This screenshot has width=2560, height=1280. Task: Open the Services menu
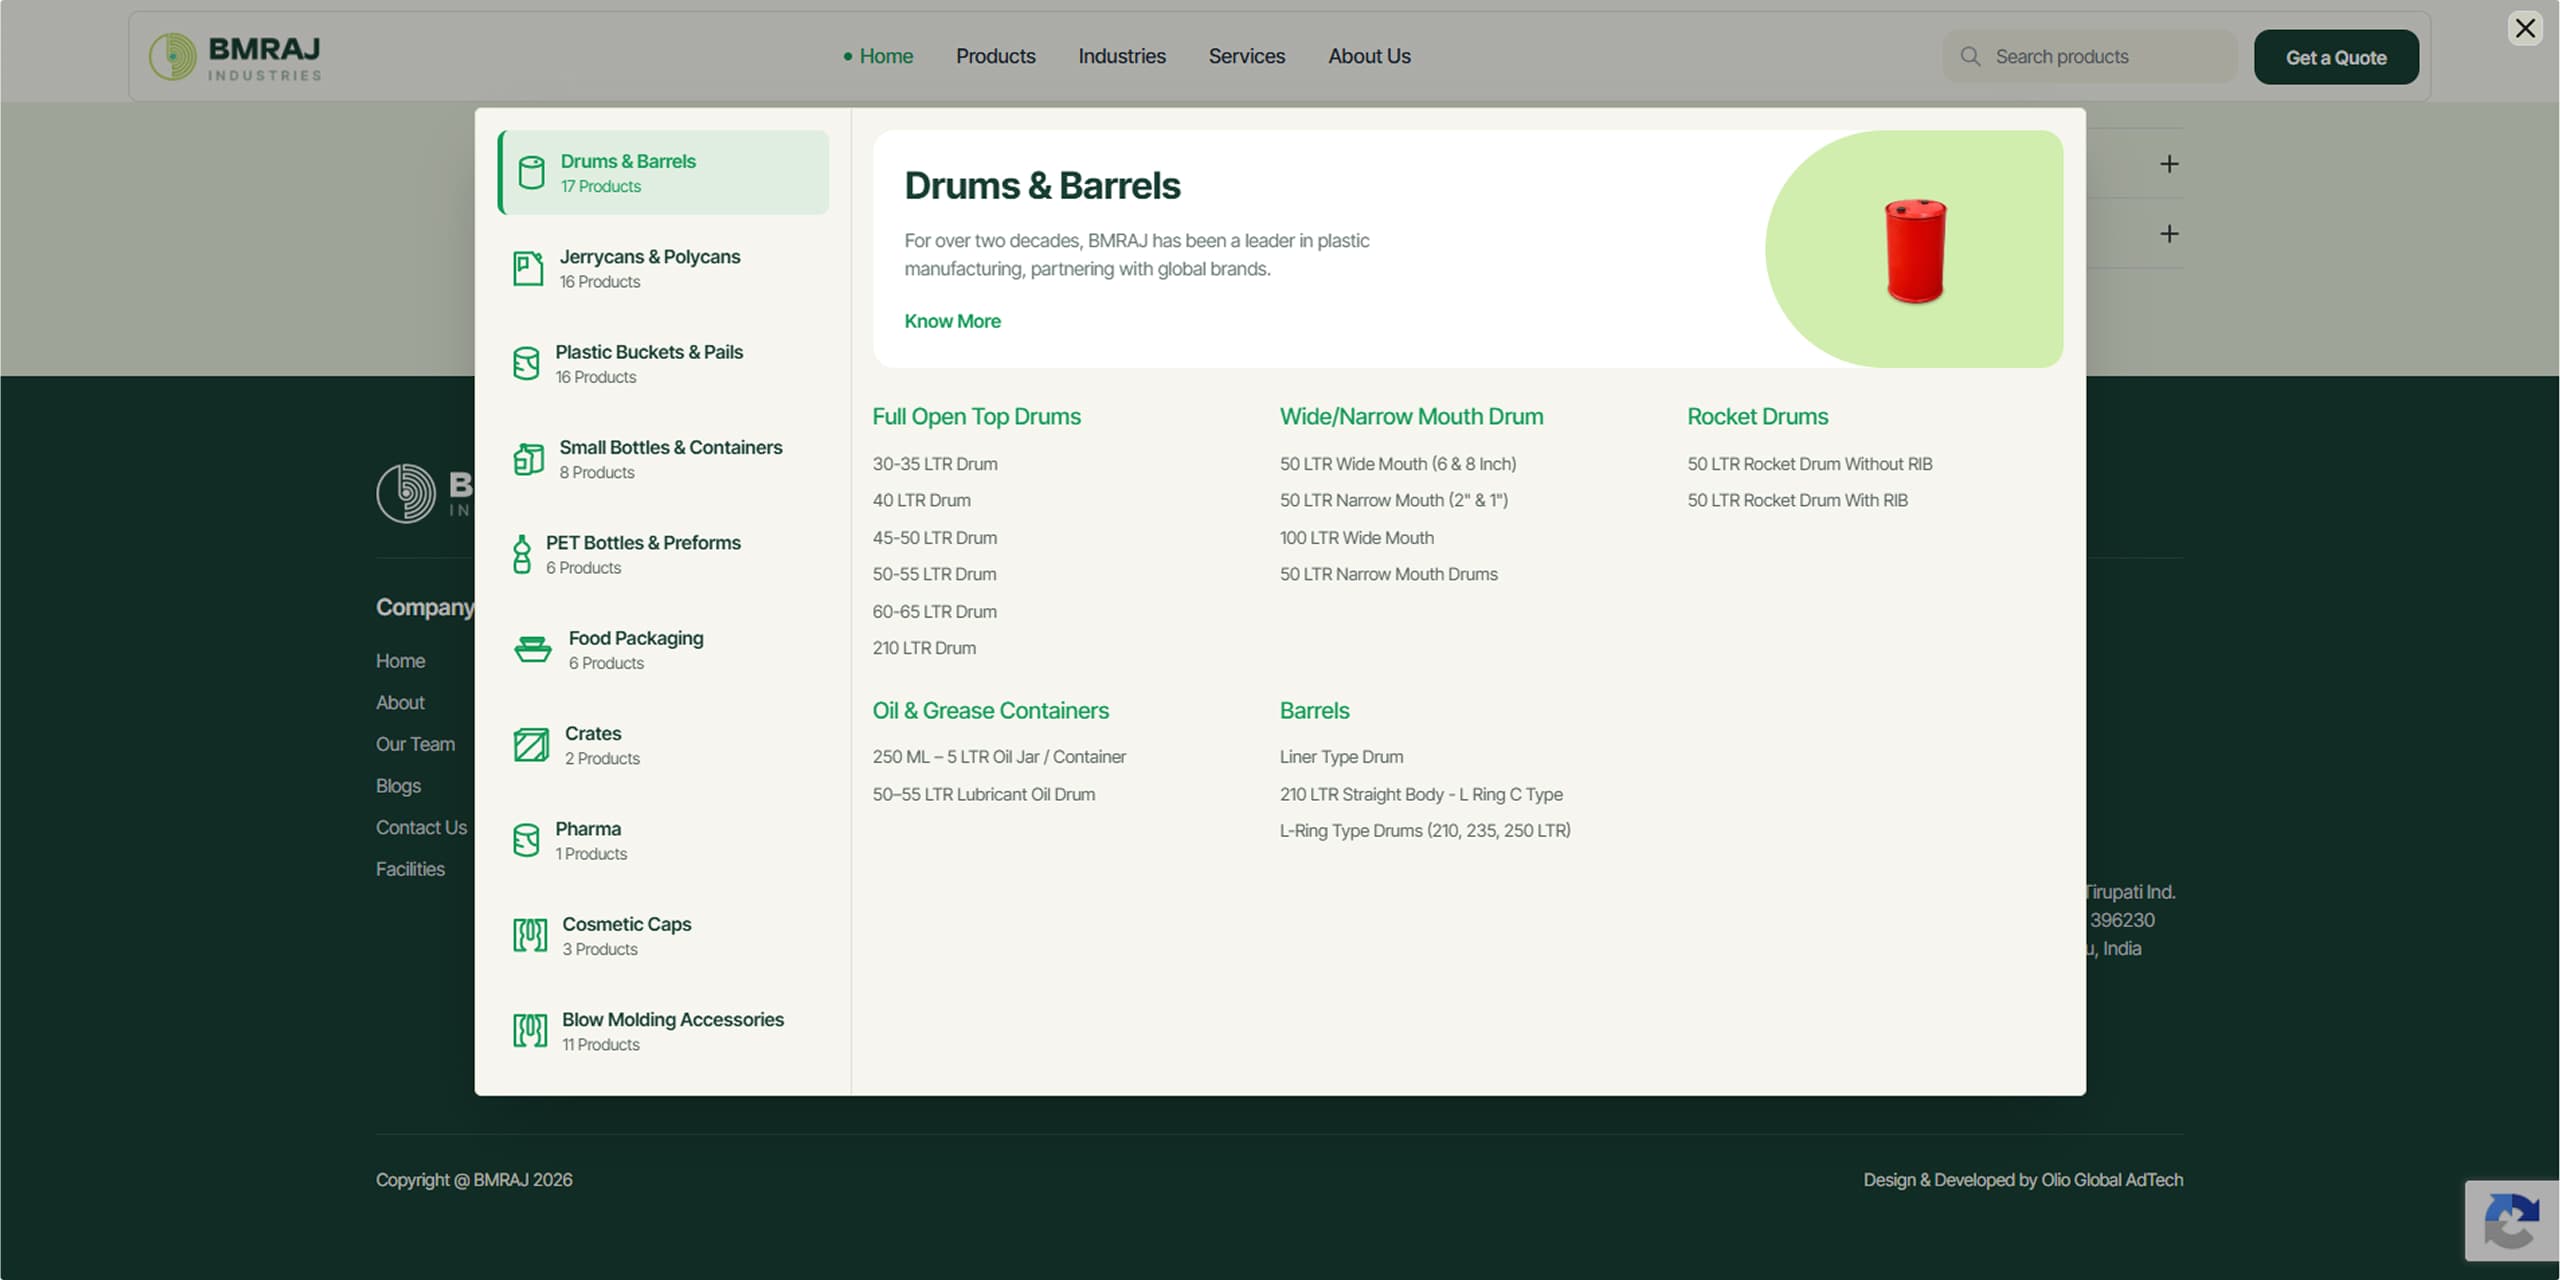point(1247,57)
